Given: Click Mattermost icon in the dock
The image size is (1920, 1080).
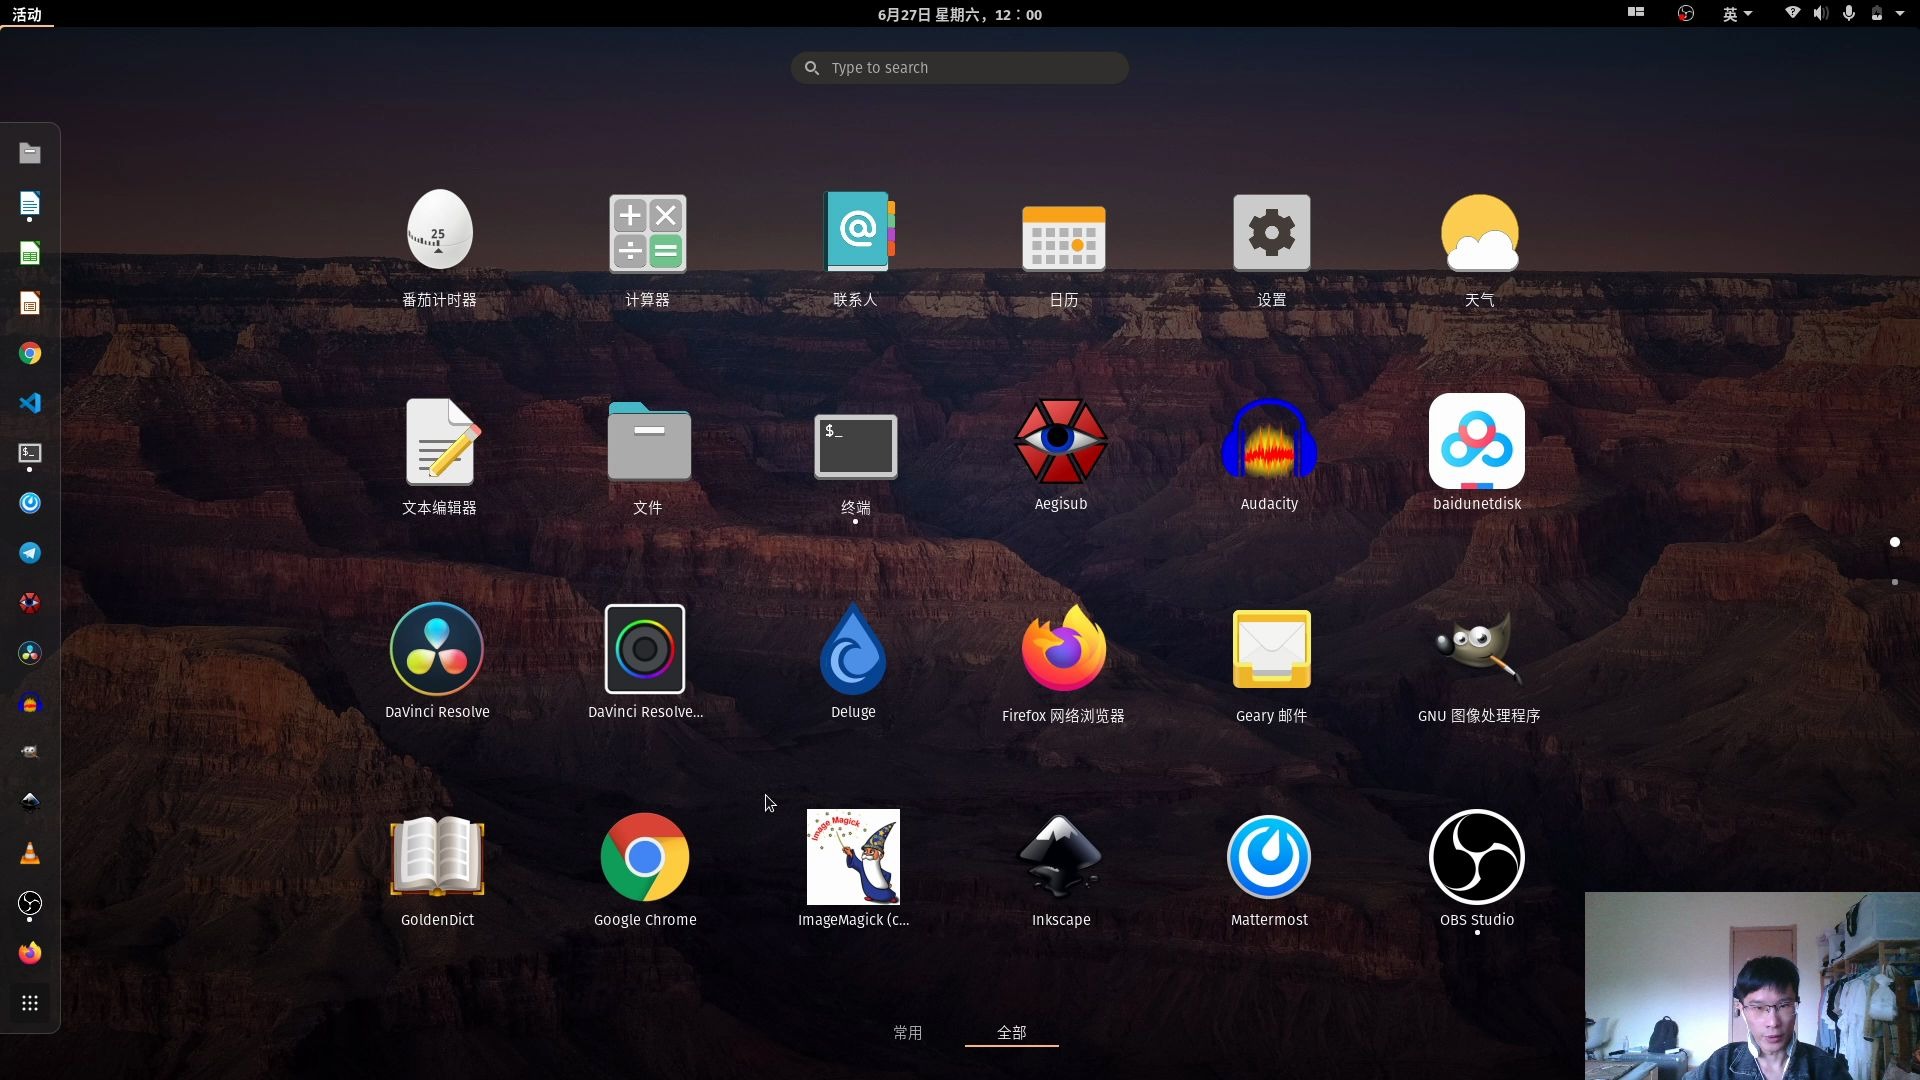Looking at the screenshot, I should coord(30,503).
